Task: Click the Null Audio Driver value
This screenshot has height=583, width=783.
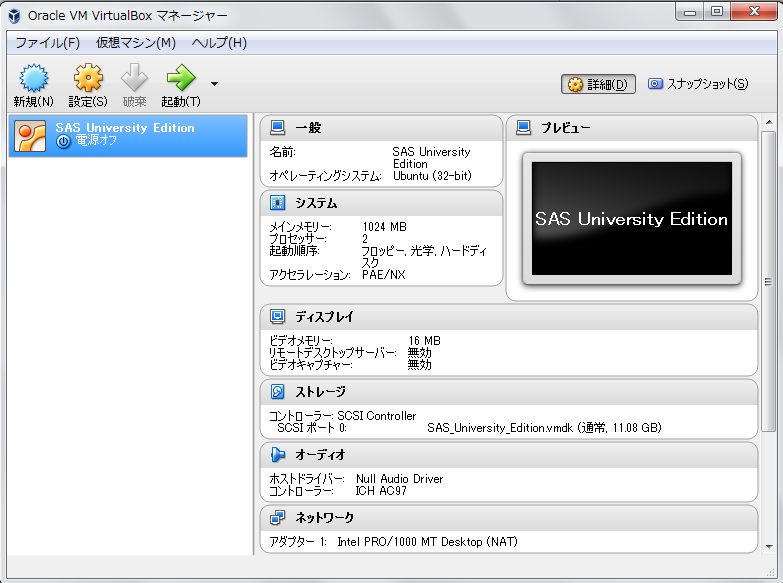Action: click(x=399, y=479)
